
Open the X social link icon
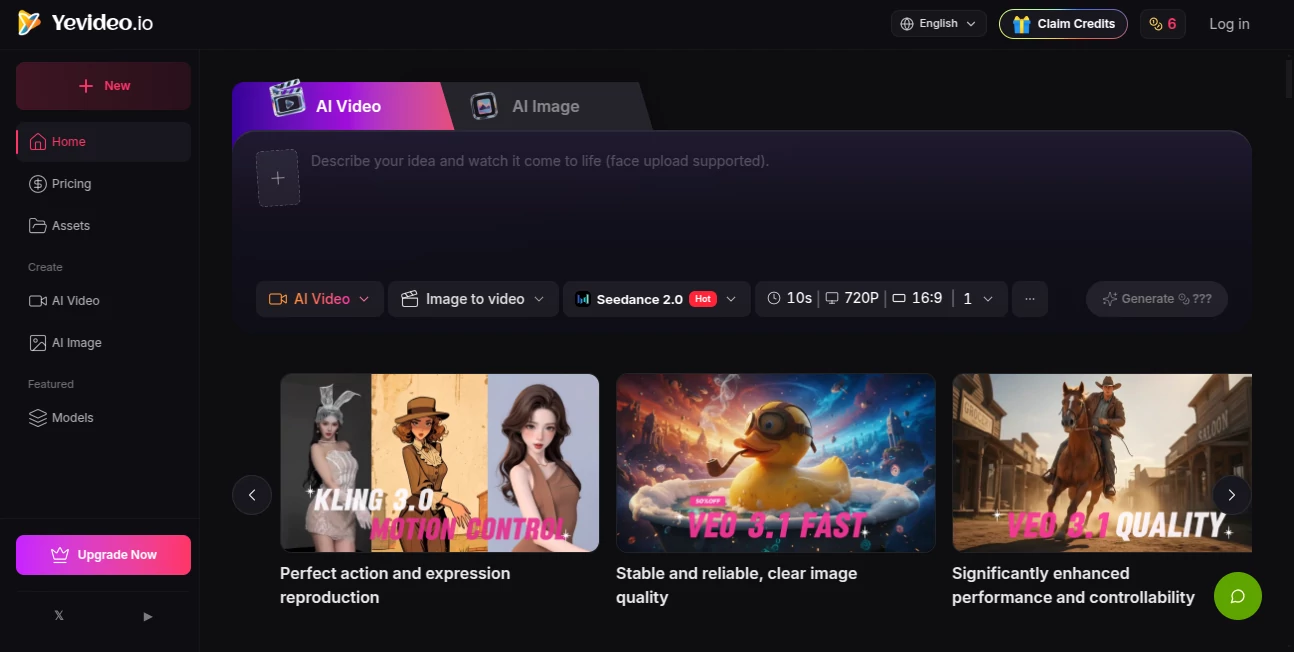coord(59,616)
